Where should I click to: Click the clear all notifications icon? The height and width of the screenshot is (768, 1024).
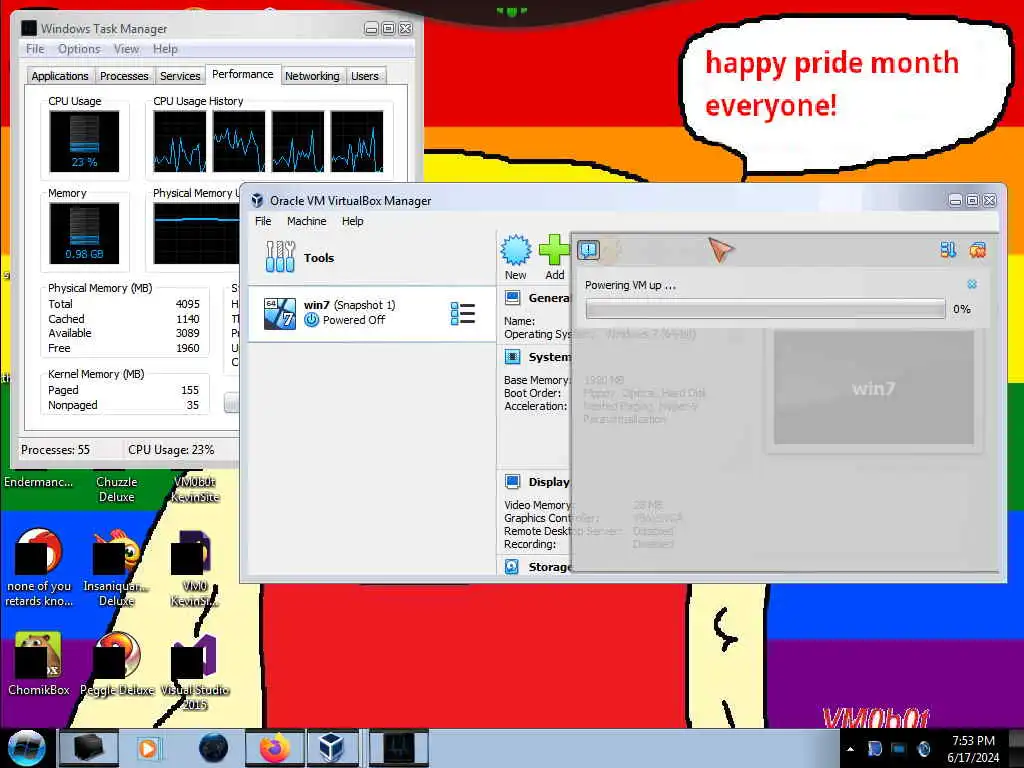[978, 249]
